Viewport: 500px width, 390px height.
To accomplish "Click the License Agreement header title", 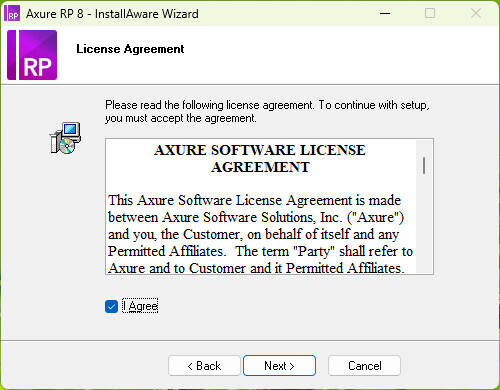I will [x=130, y=49].
